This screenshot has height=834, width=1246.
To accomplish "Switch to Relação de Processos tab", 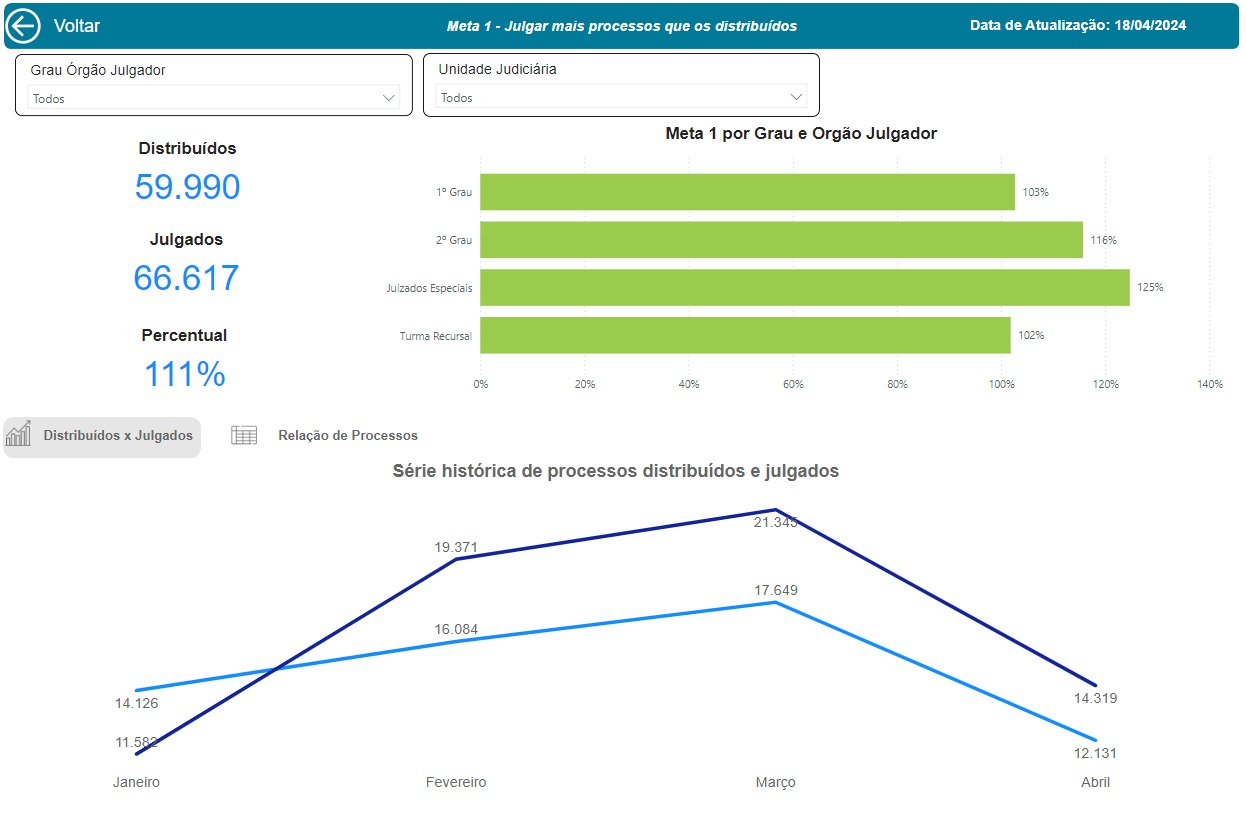I will 347,436.
